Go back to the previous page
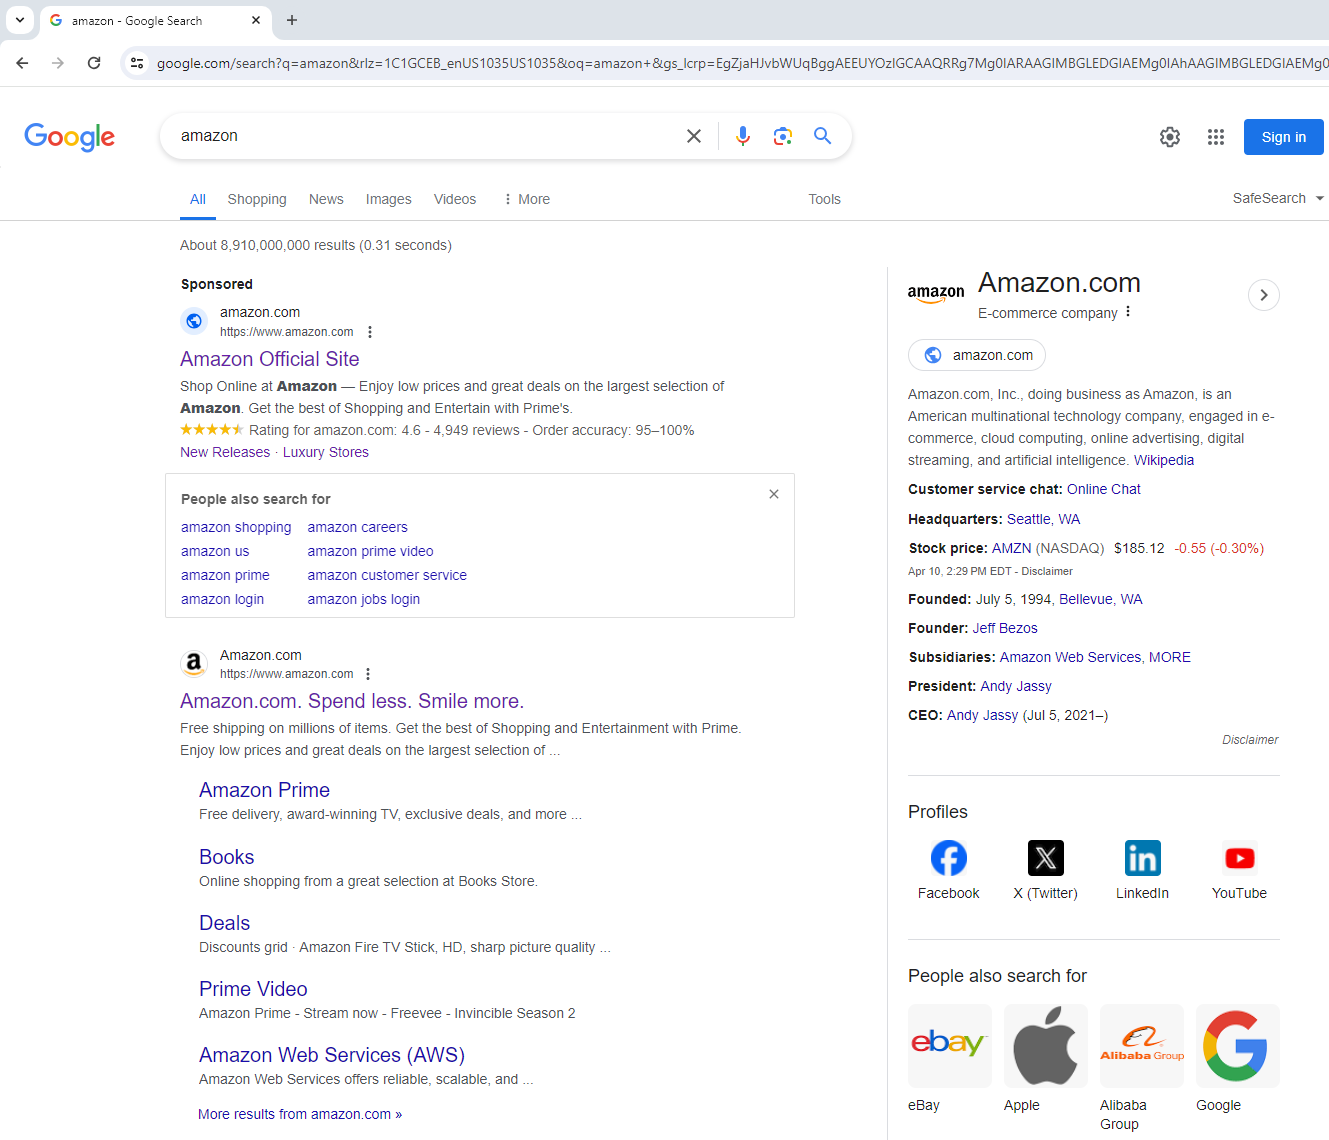Viewport: 1329px width, 1140px height. pyautogui.click(x=22, y=63)
